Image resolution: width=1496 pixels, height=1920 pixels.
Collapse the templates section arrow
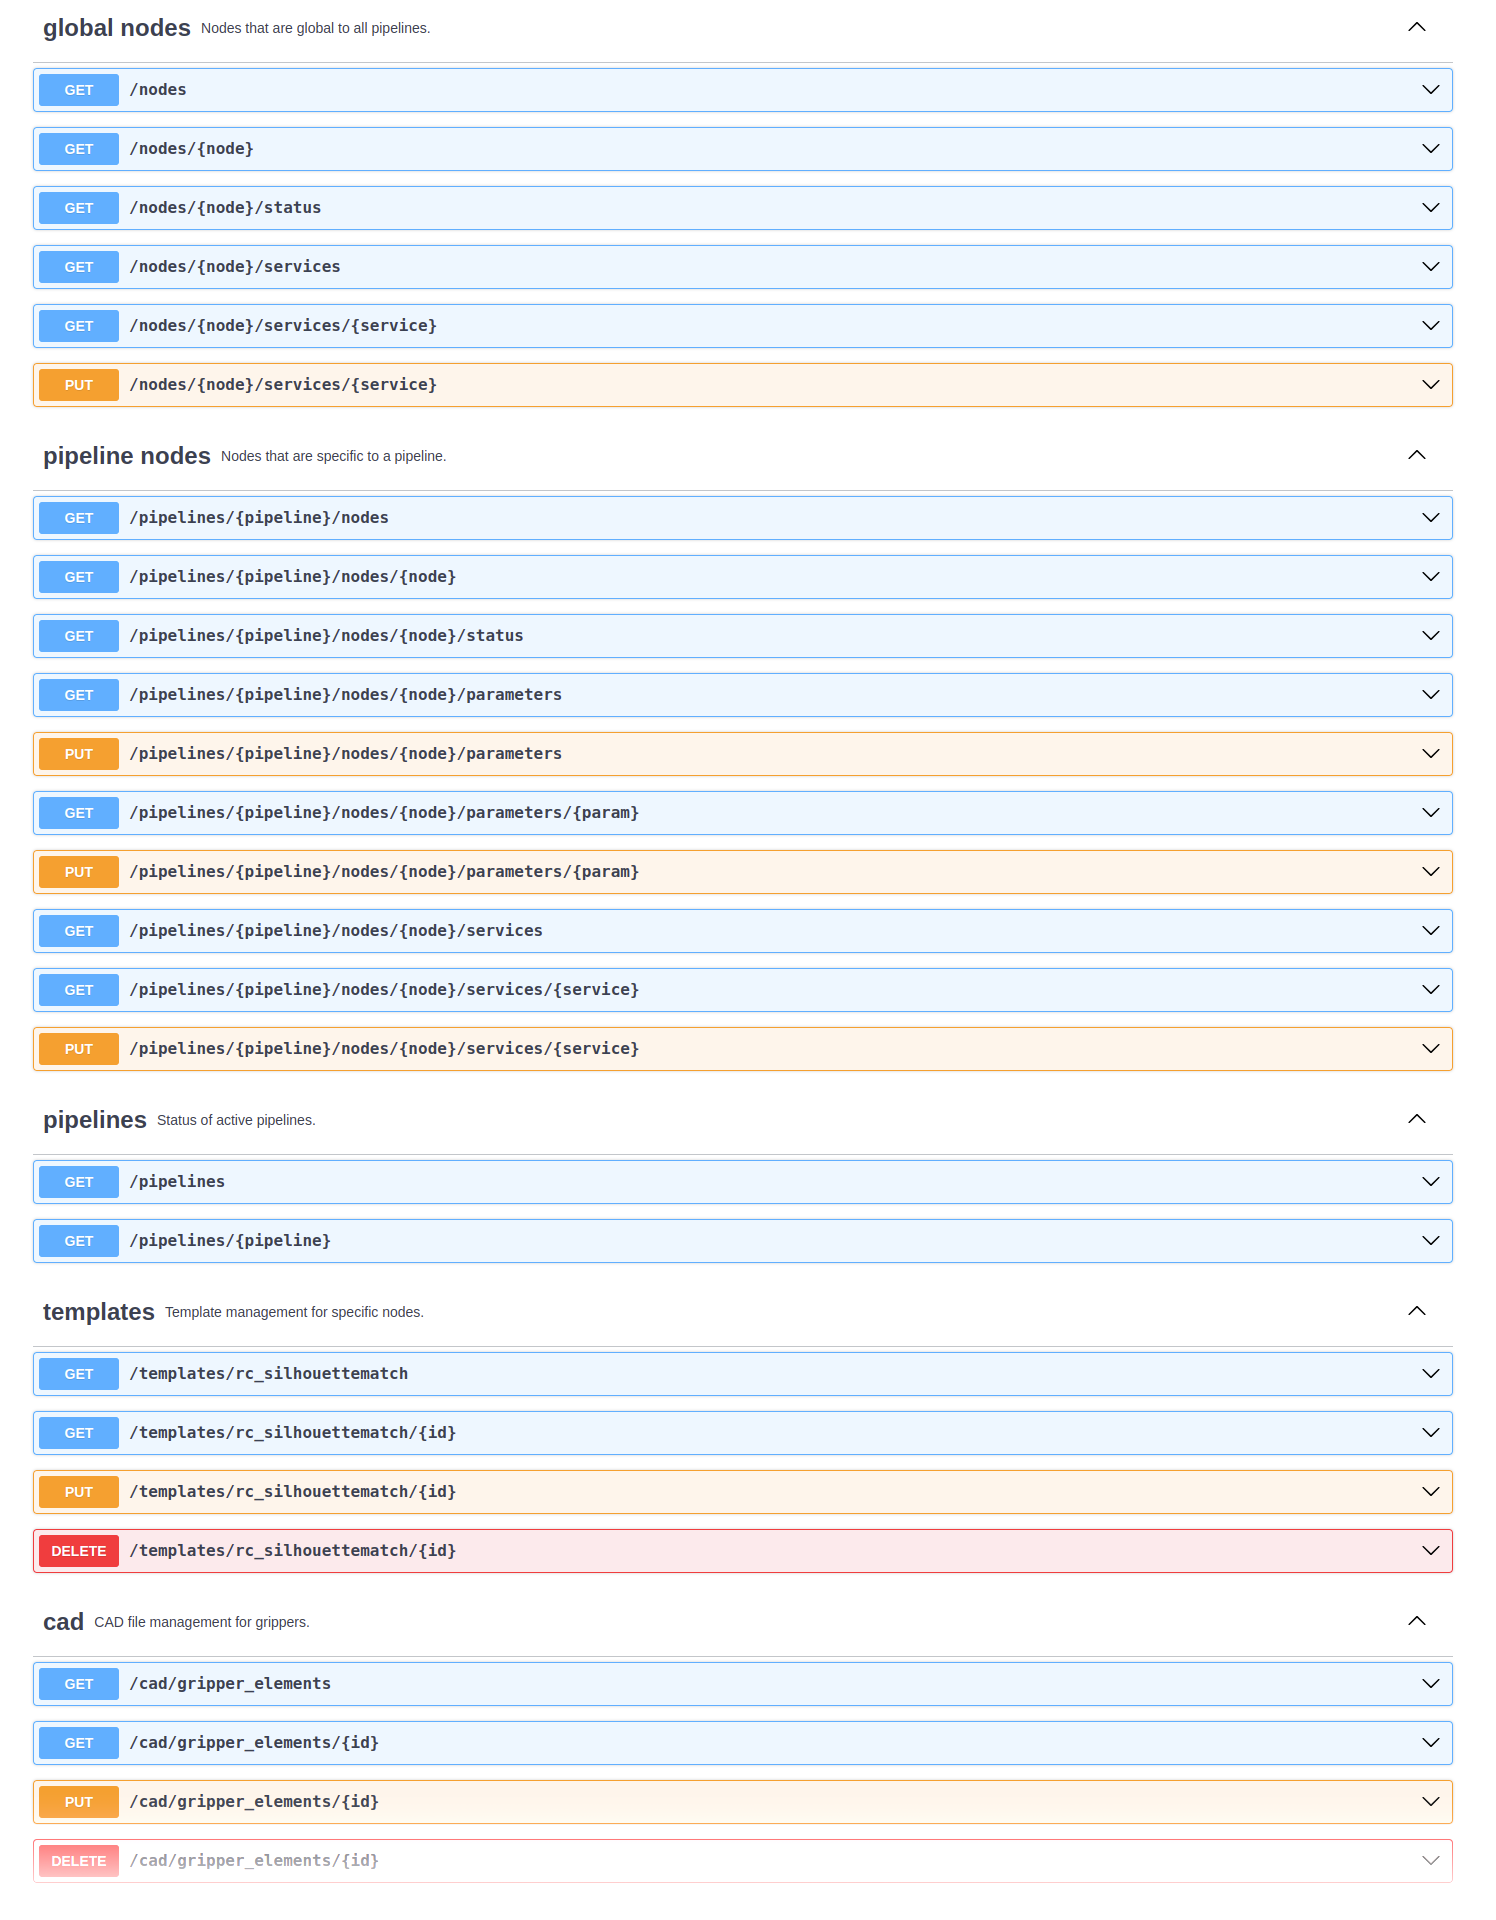(x=1416, y=1312)
